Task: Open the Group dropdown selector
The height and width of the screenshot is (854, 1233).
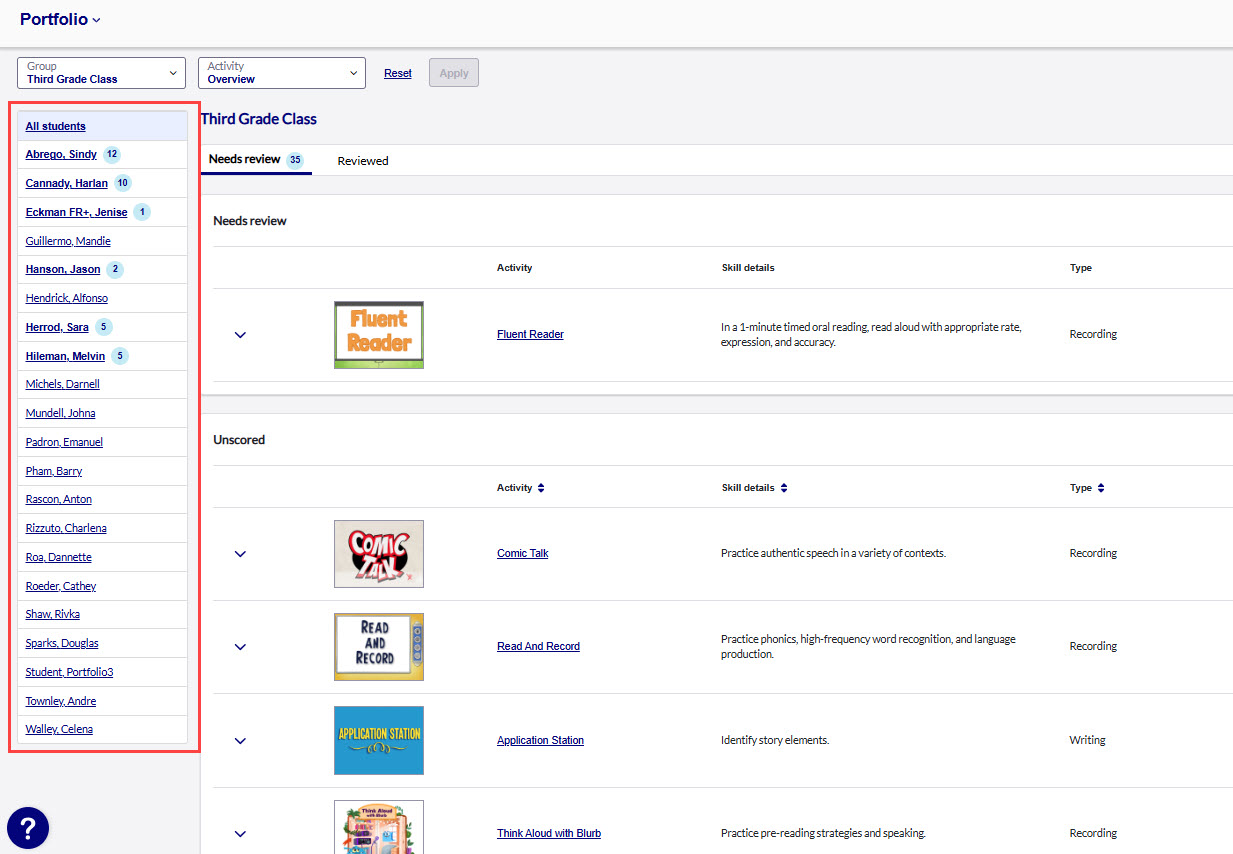Action: tap(101, 73)
